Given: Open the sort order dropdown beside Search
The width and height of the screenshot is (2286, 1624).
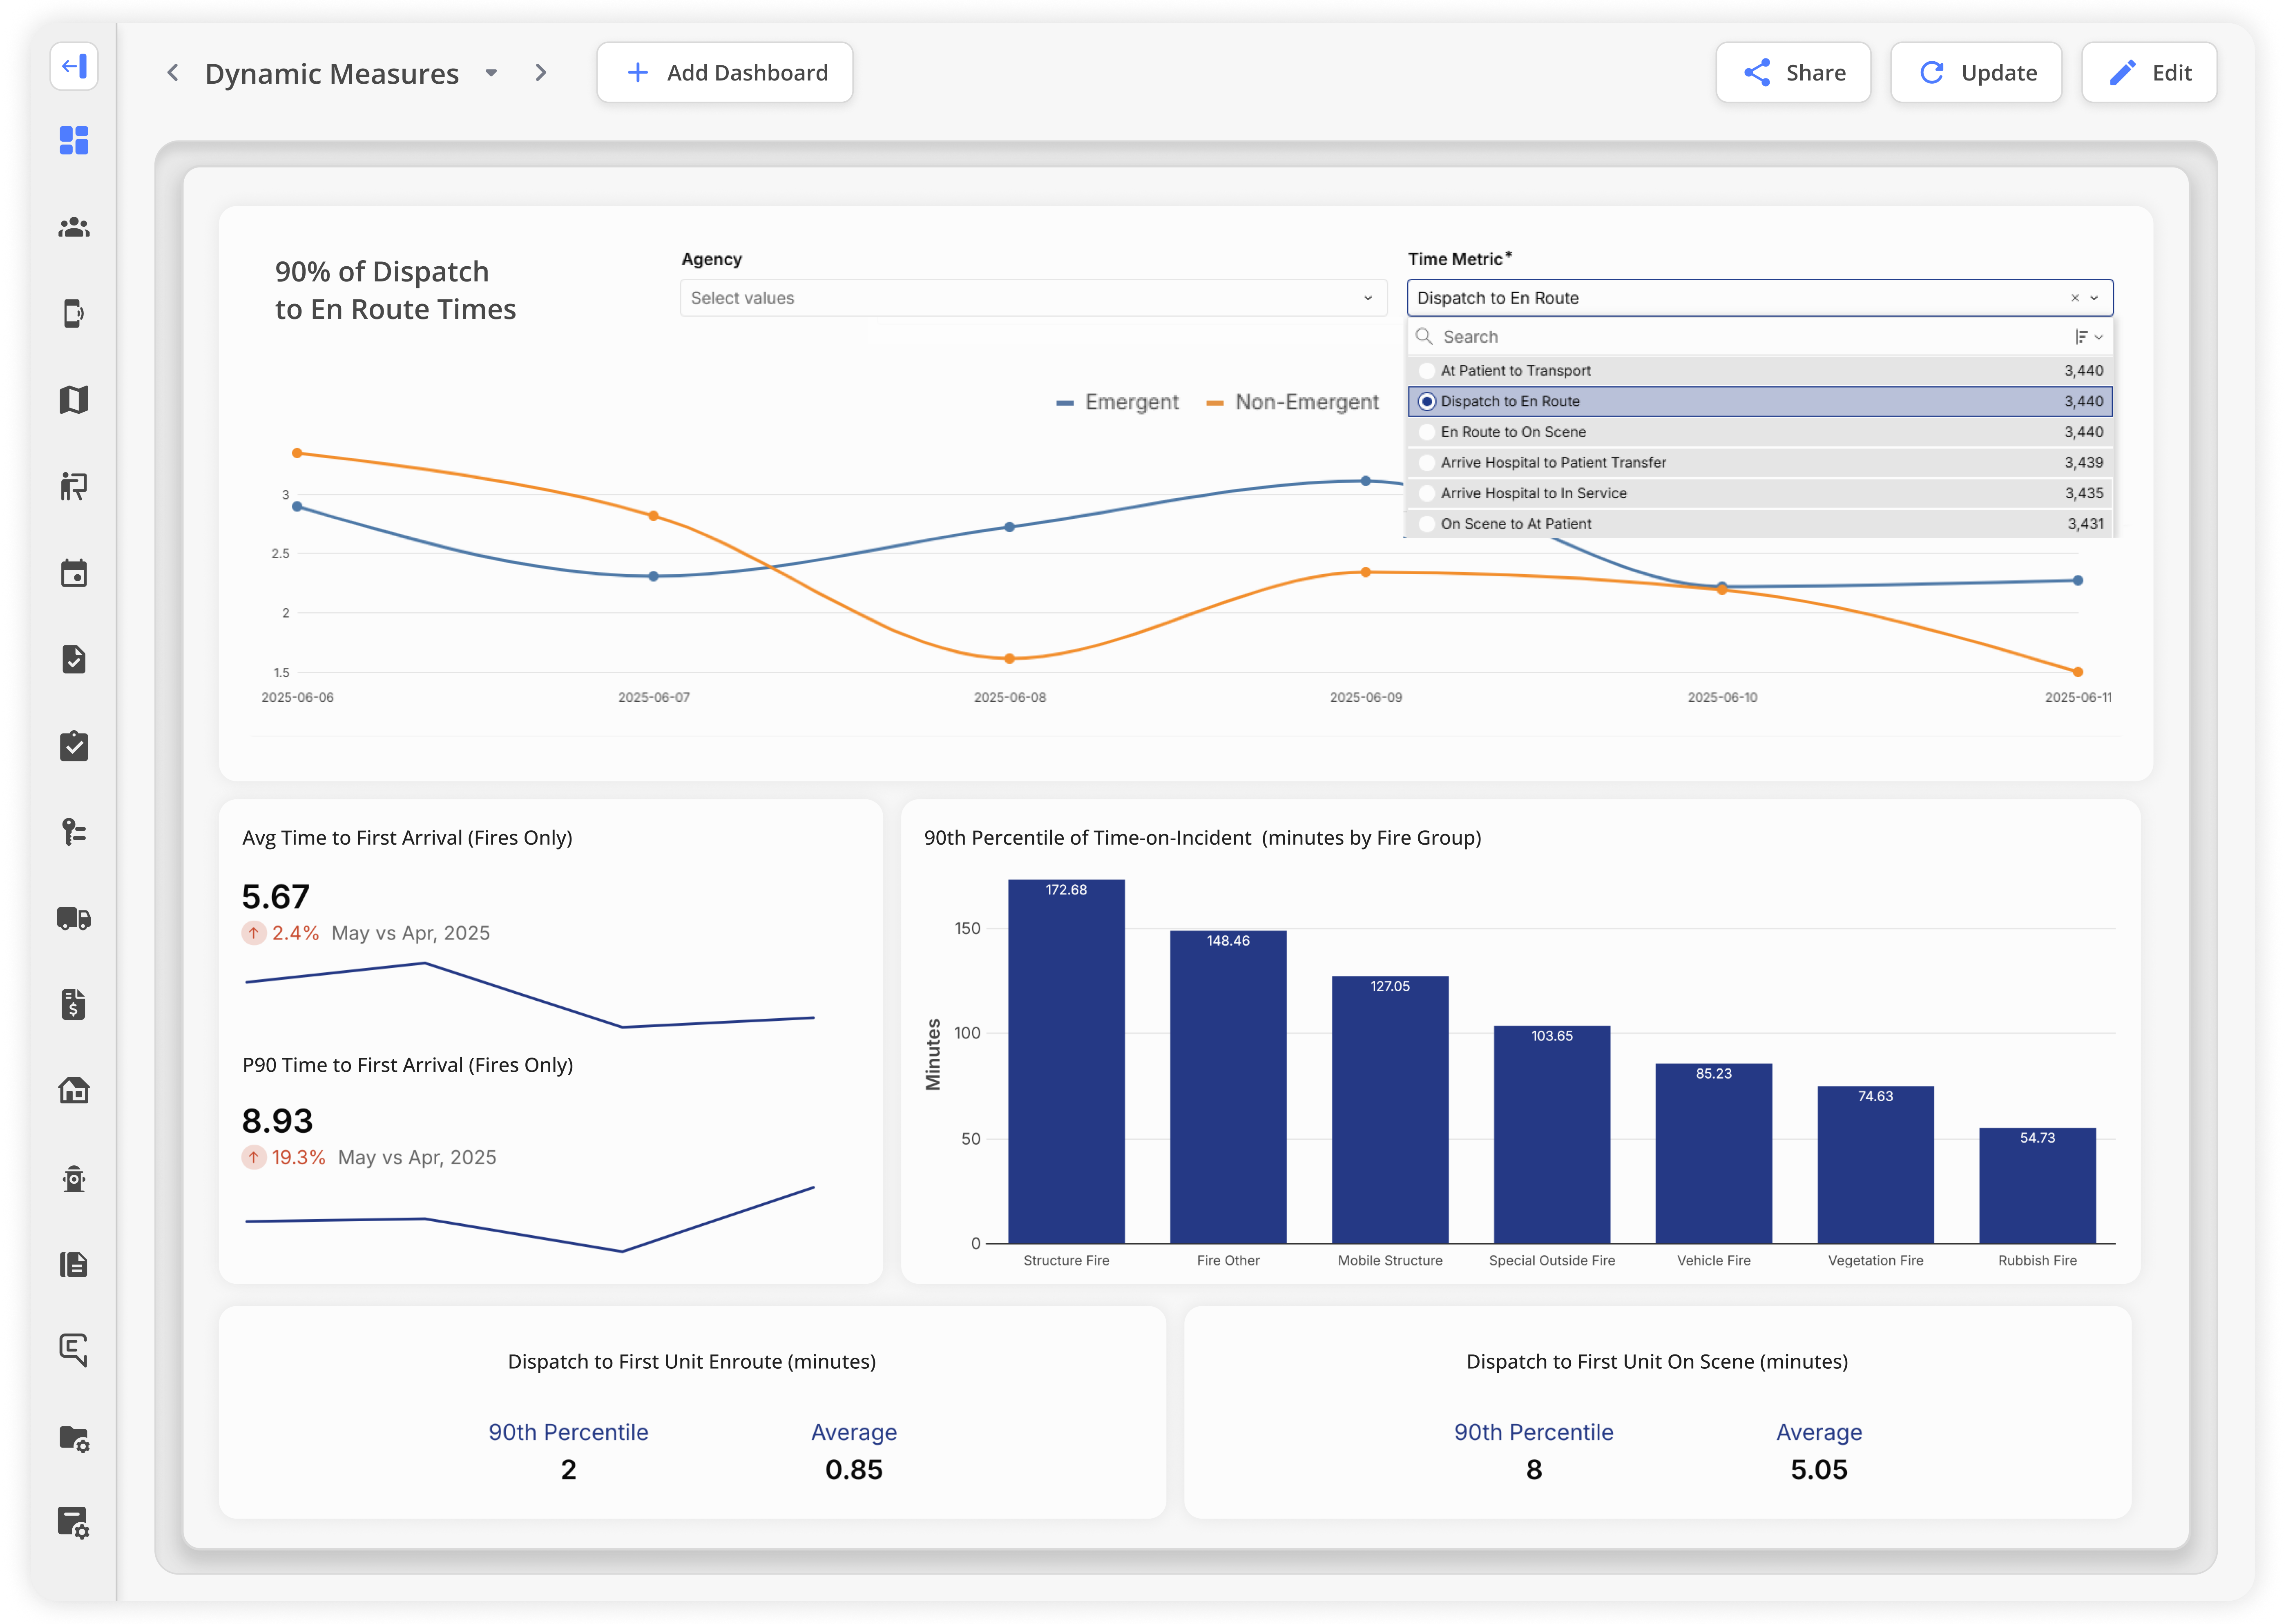Looking at the screenshot, I should (2088, 337).
